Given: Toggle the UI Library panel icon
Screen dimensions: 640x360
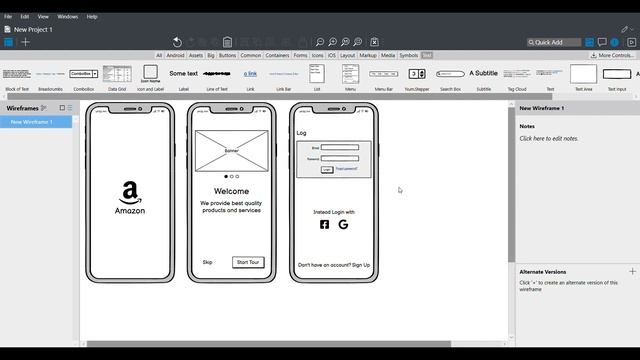Looking at the screenshot, I should (589, 42).
